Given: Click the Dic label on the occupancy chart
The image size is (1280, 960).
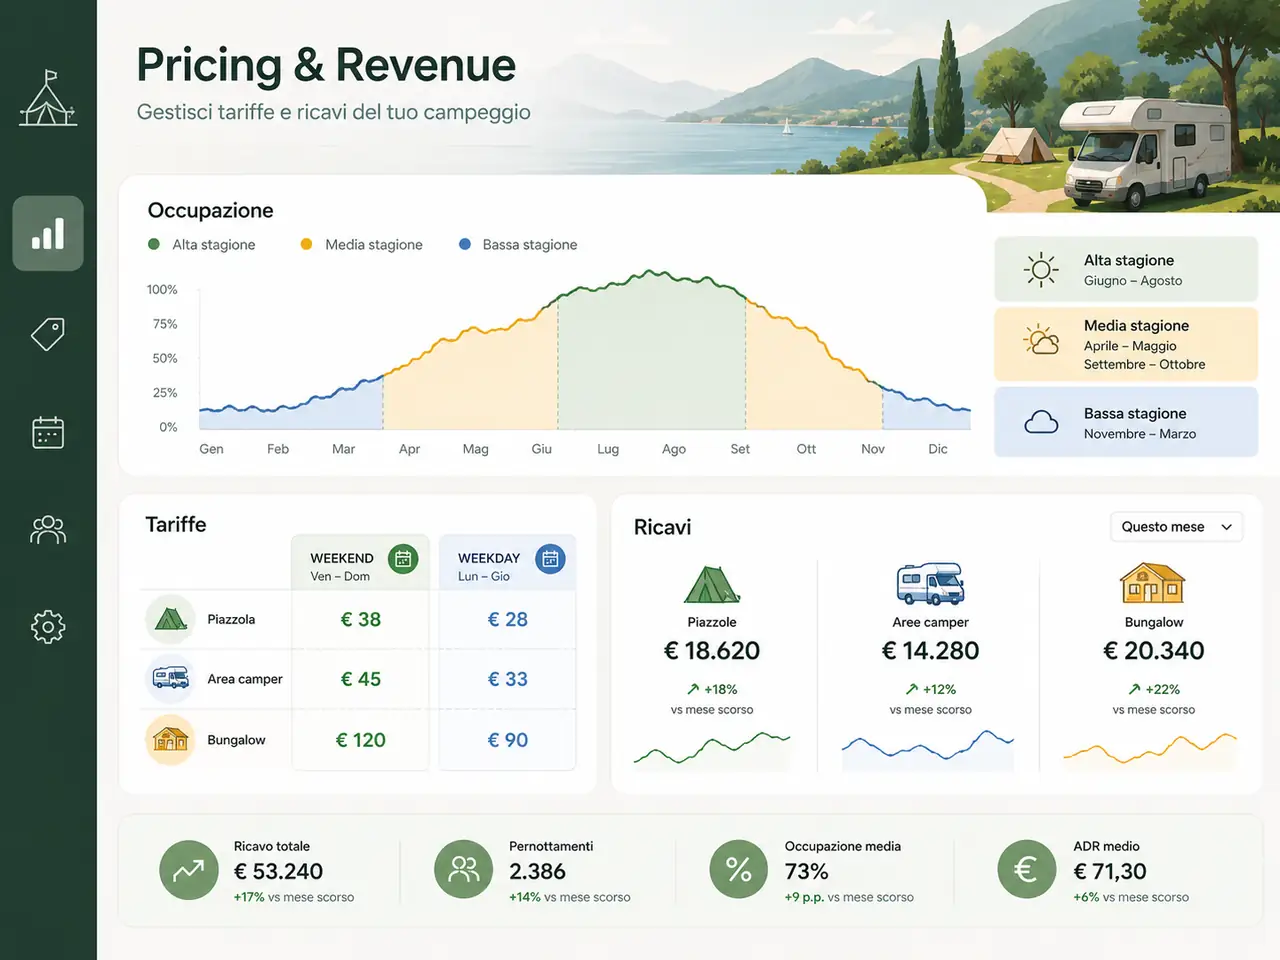Looking at the screenshot, I should pos(938,449).
